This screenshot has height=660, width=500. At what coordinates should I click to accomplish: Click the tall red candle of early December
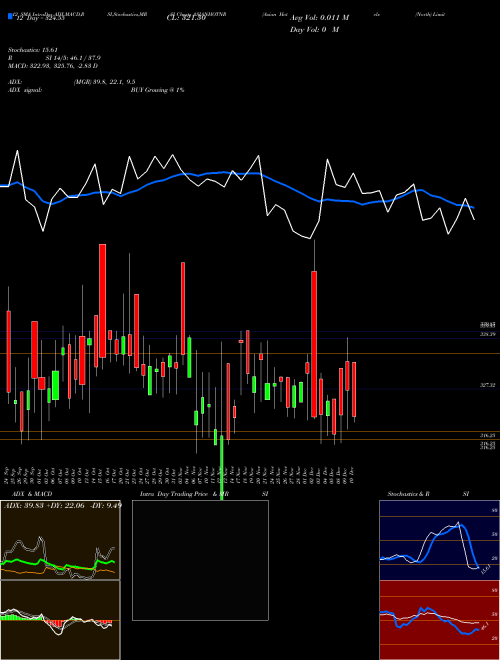pyautogui.click(x=314, y=344)
